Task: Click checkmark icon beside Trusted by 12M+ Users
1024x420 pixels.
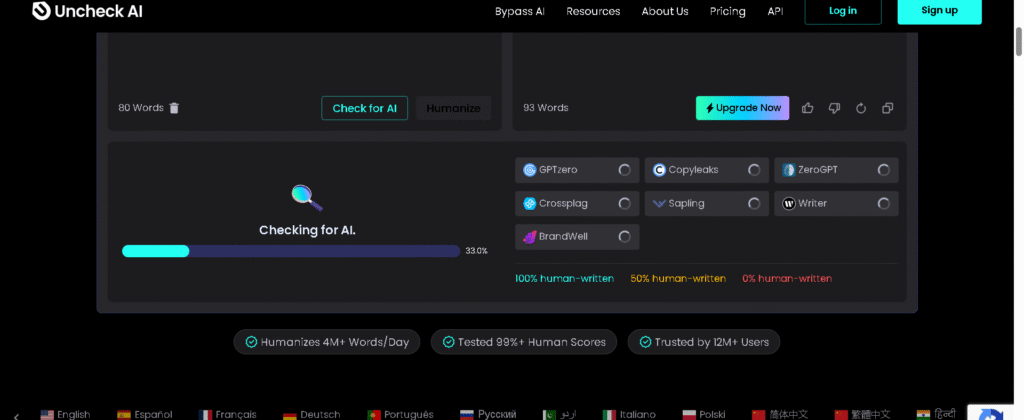Action: coord(645,342)
